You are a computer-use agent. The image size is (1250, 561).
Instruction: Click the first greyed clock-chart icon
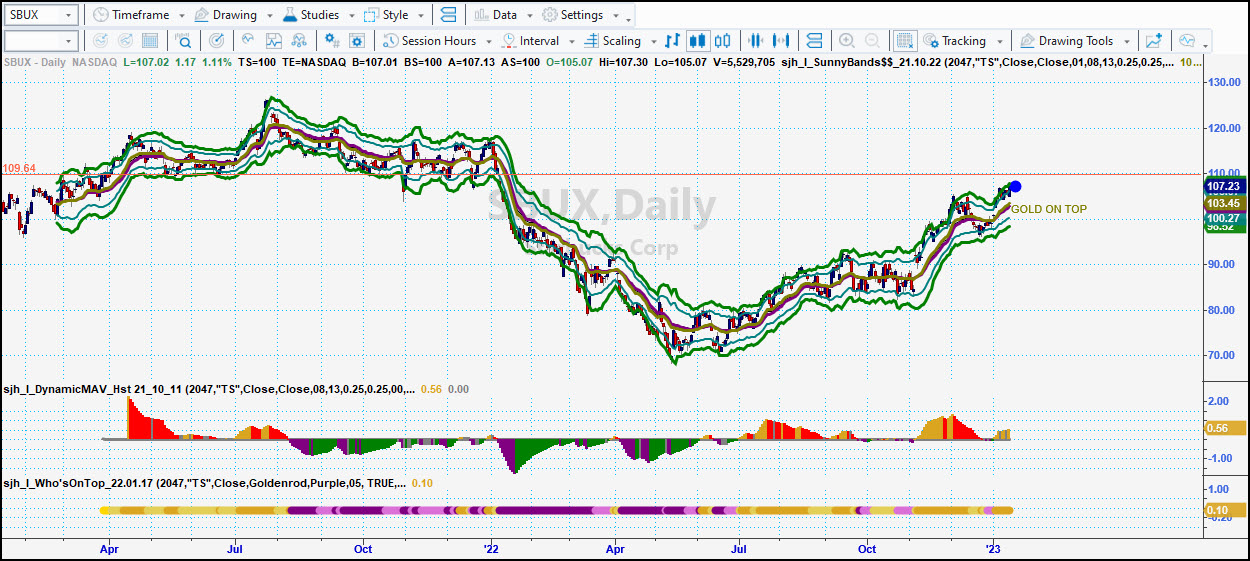pyautogui.click(x=99, y=41)
